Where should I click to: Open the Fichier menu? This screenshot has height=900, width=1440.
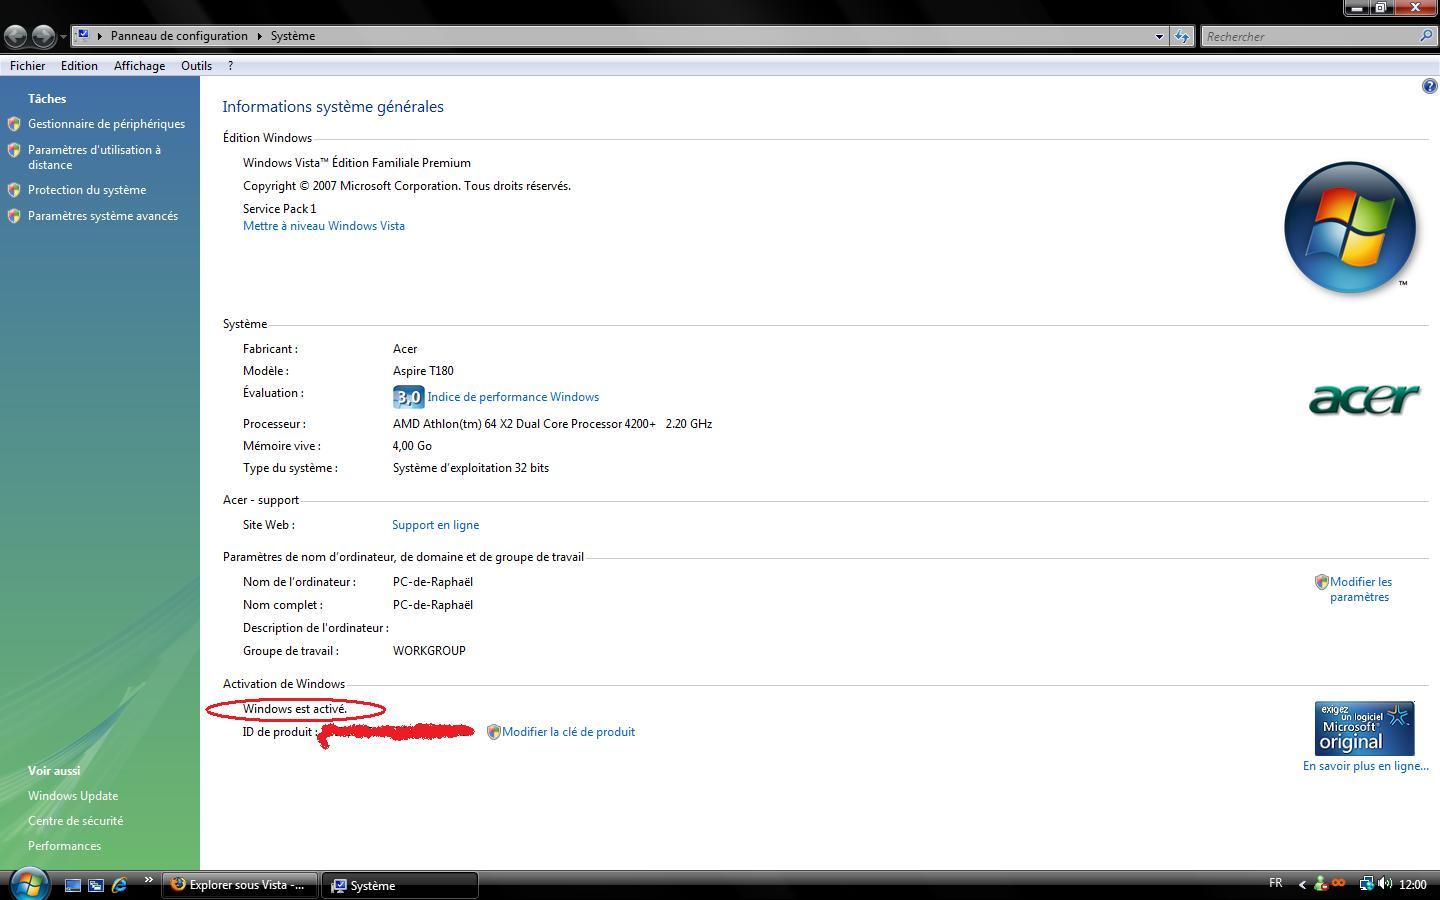pyautogui.click(x=27, y=66)
